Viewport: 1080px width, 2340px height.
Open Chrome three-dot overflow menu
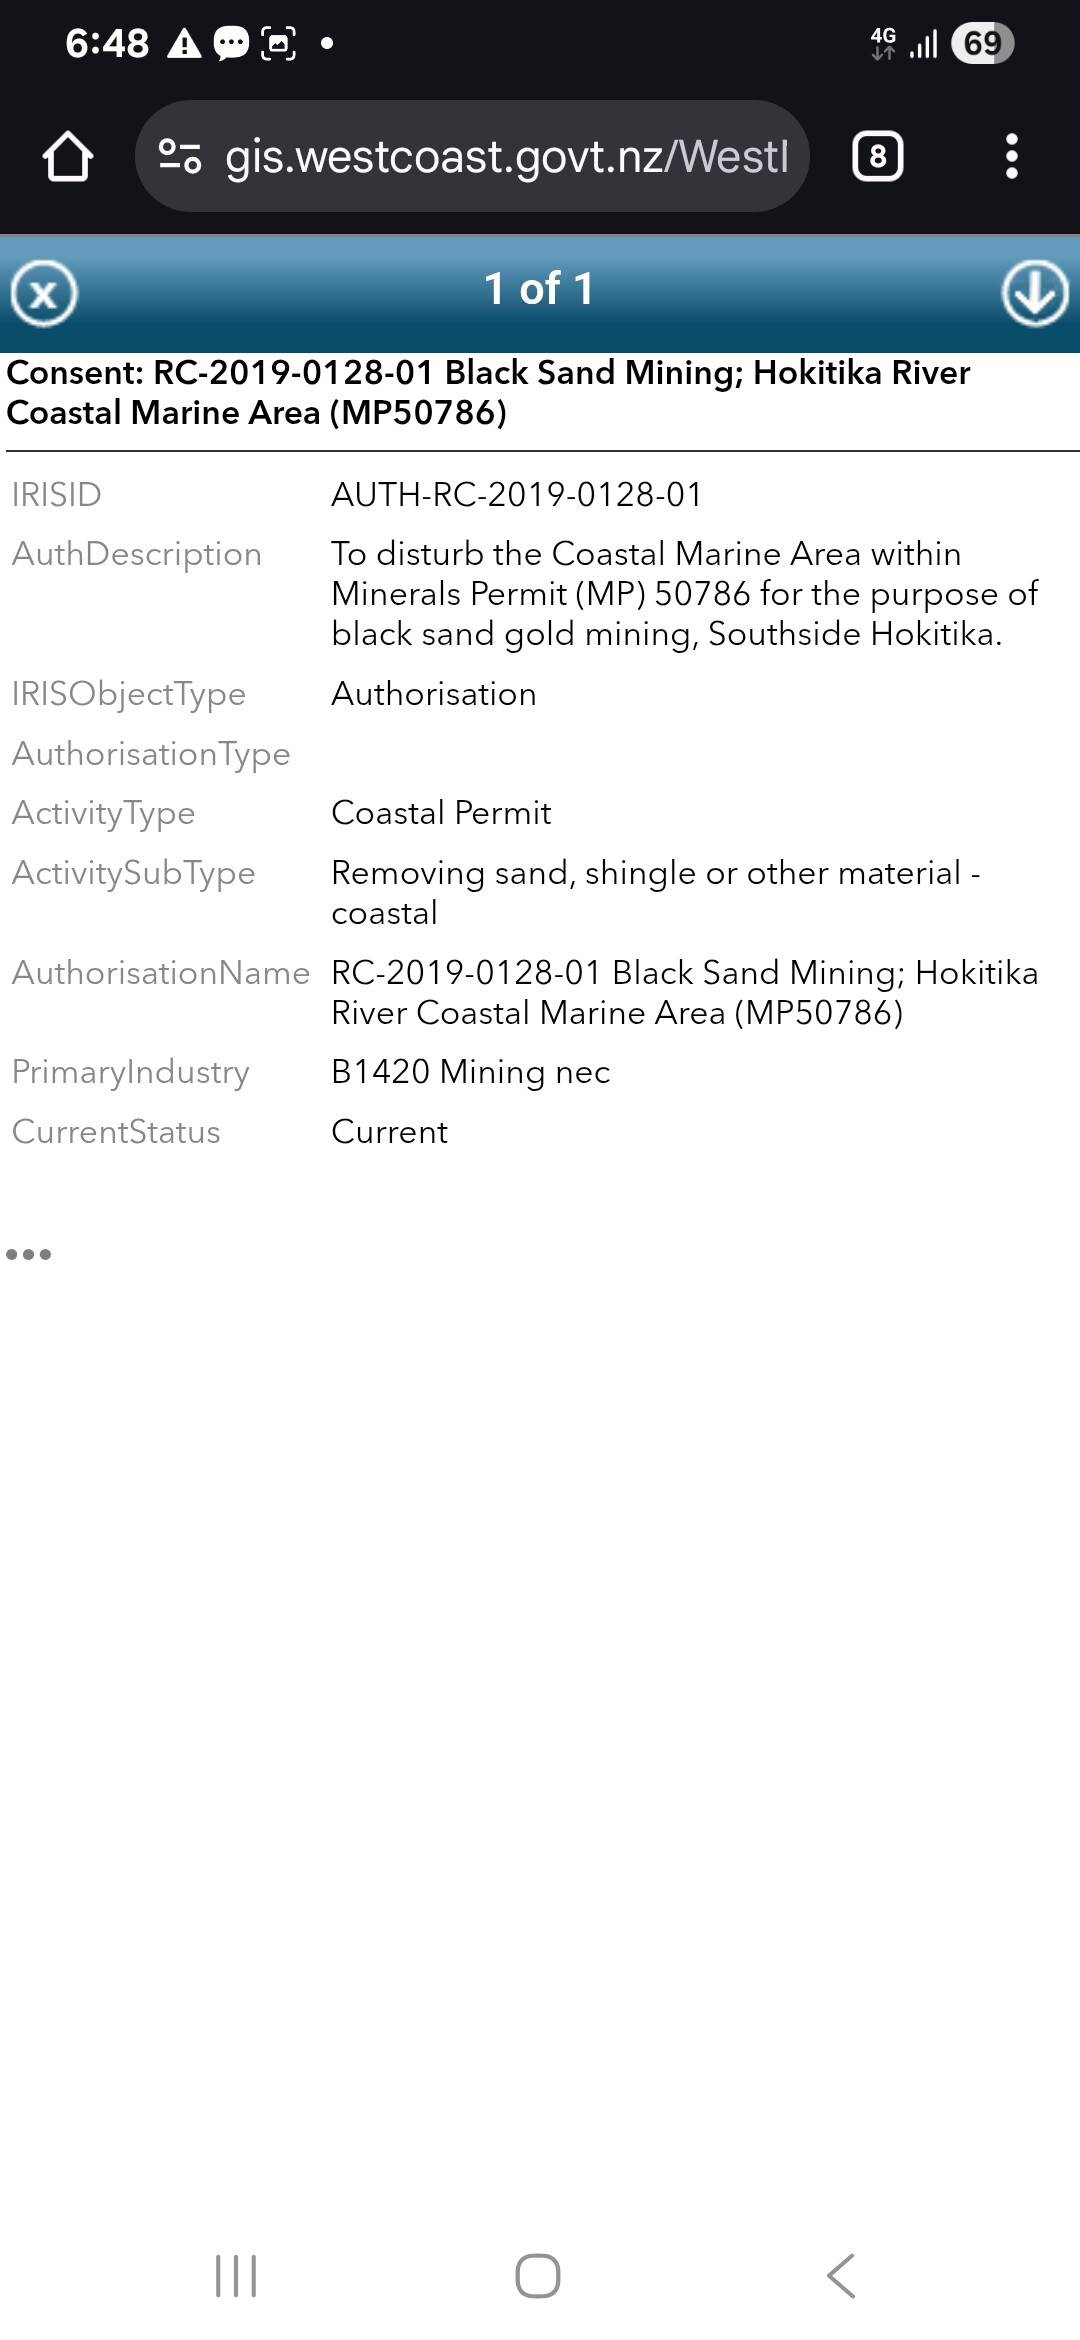coord(1011,157)
